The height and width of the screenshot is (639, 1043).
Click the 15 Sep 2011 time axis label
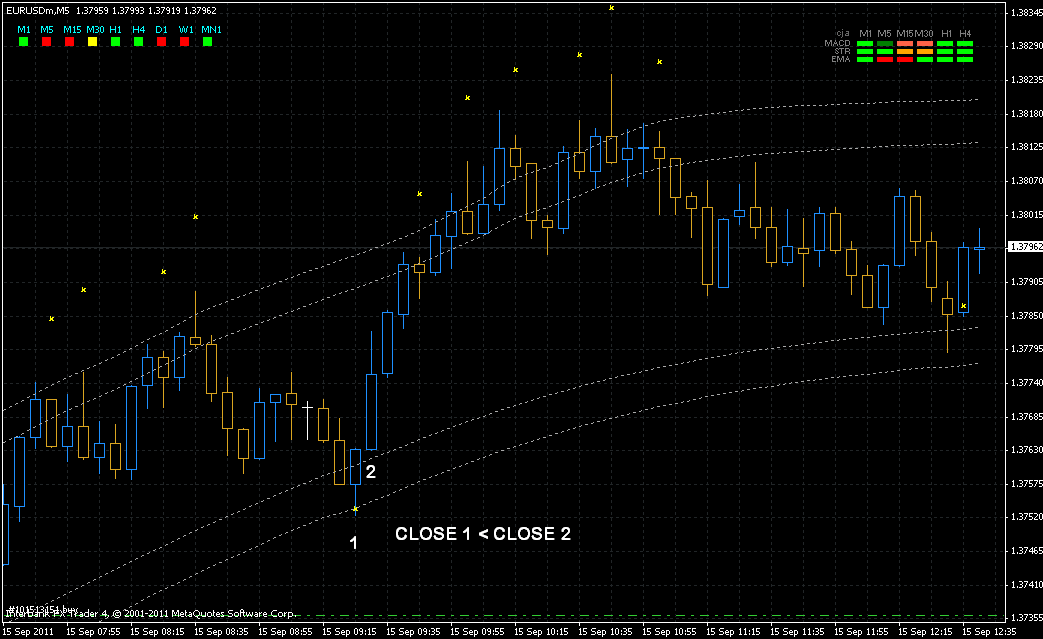coord(29,632)
